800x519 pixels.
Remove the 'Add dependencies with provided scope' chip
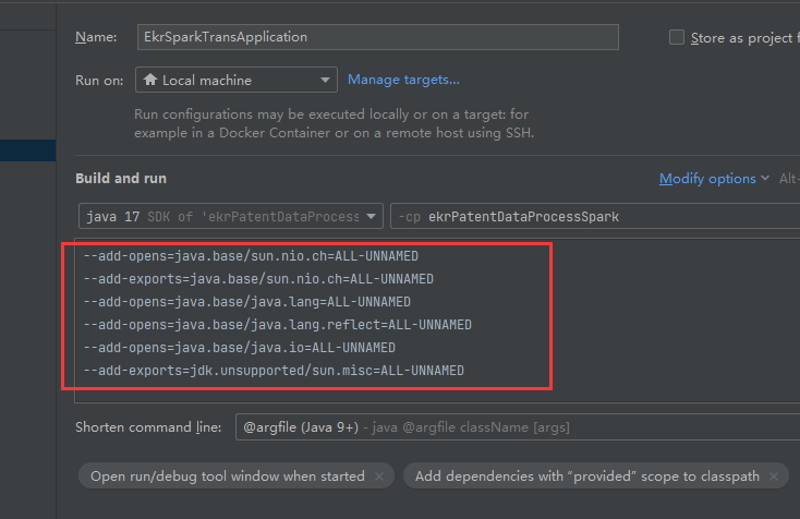[x=773, y=476]
